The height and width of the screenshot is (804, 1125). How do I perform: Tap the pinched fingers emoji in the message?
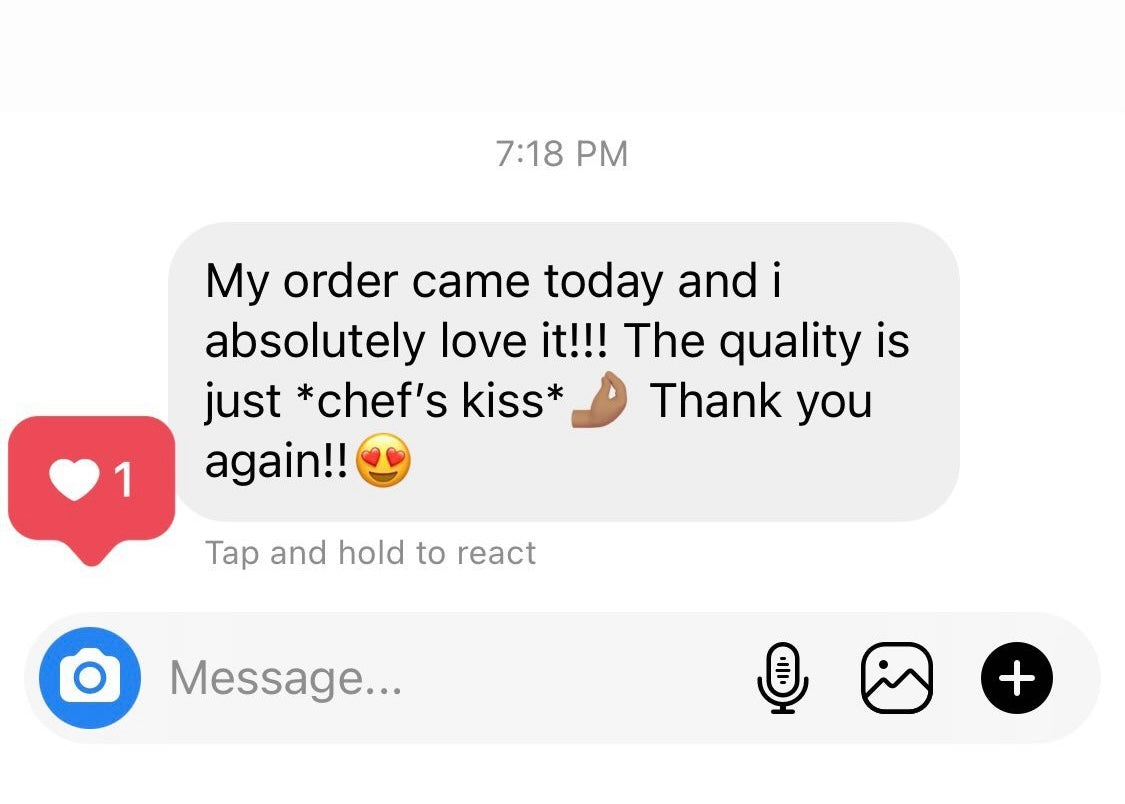[x=599, y=400]
